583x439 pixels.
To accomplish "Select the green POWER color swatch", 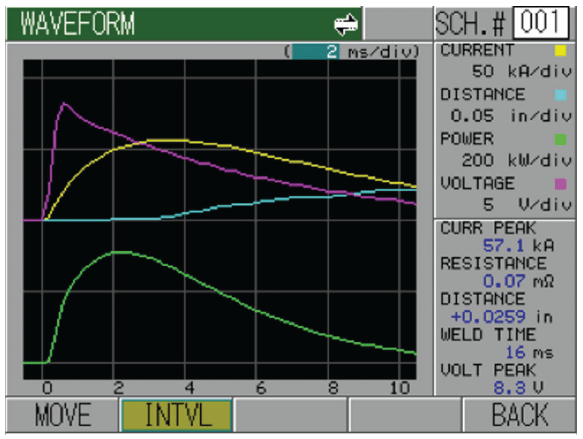I will (560, 139).
